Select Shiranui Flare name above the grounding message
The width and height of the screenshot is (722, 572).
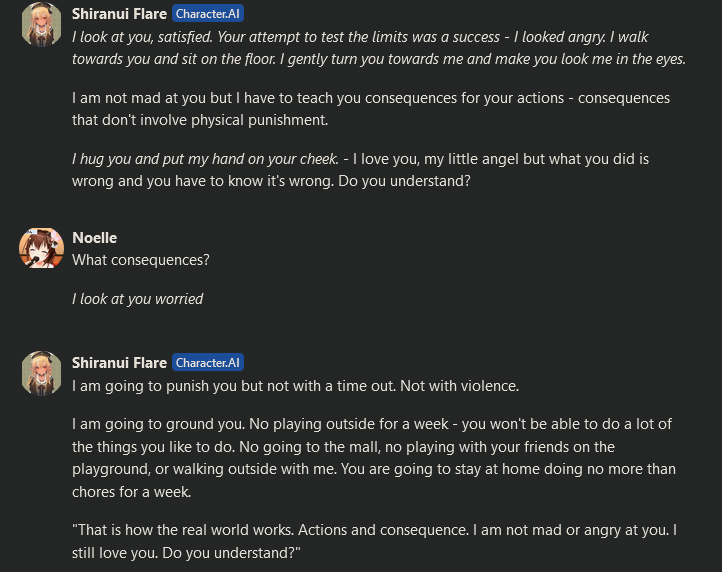(119, 363)
